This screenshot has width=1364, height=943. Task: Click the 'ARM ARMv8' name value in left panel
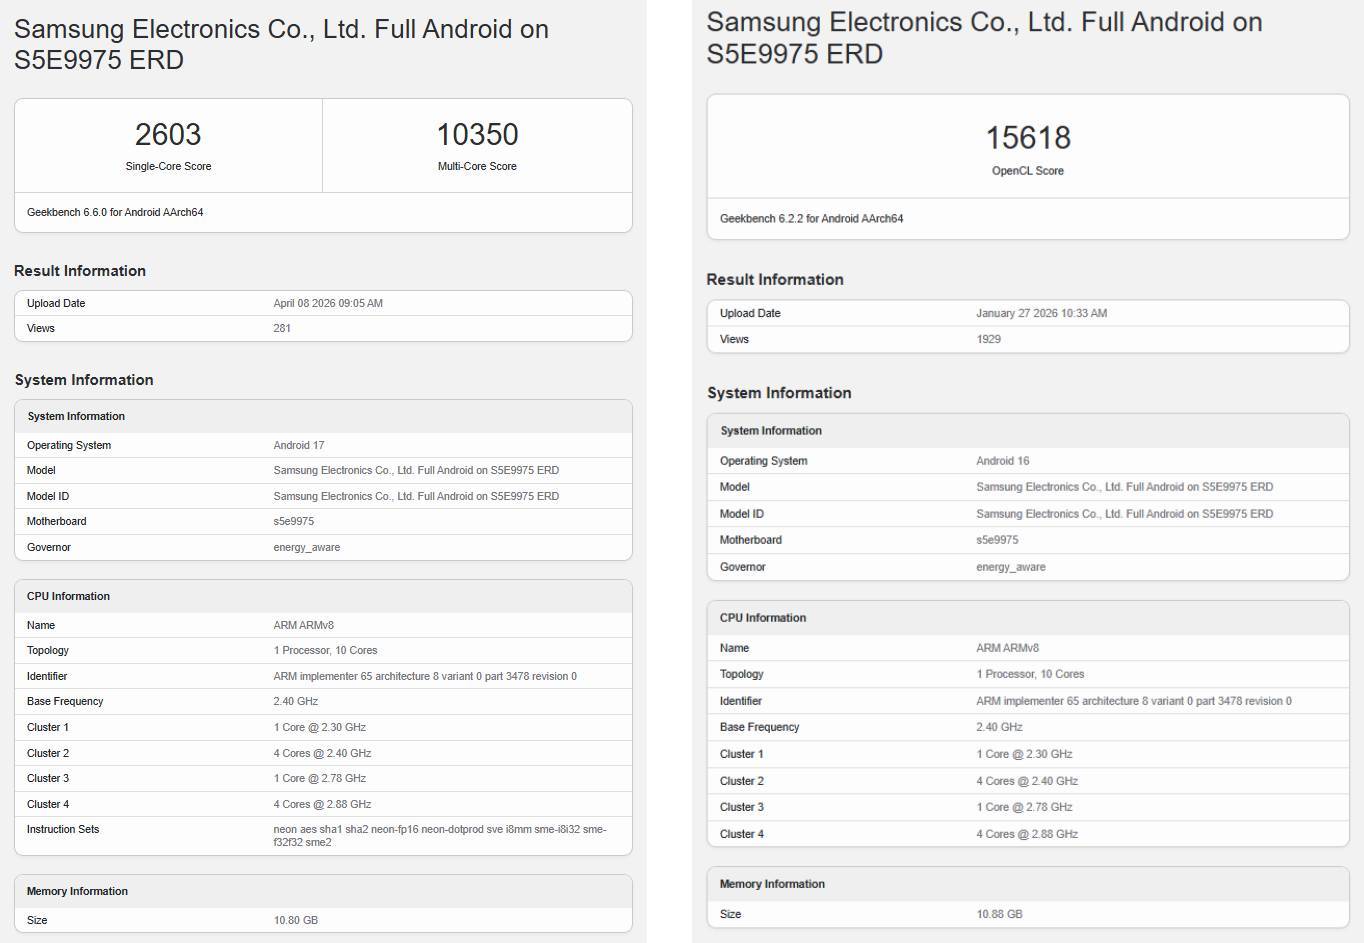303,625
